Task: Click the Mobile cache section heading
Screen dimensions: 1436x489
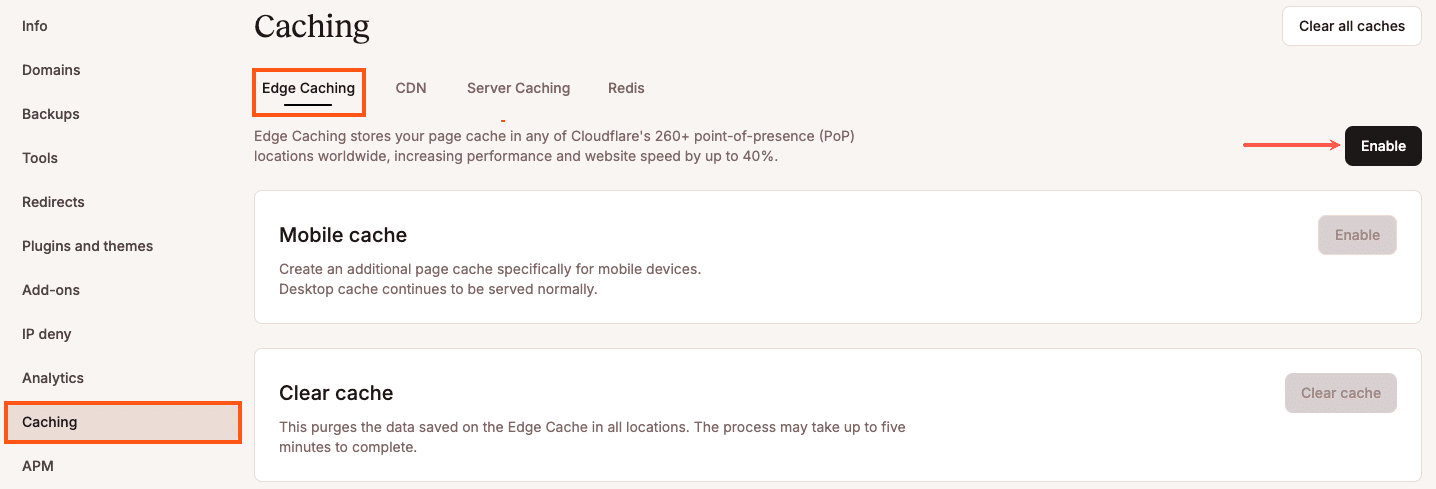Action: tap(343, 235)
